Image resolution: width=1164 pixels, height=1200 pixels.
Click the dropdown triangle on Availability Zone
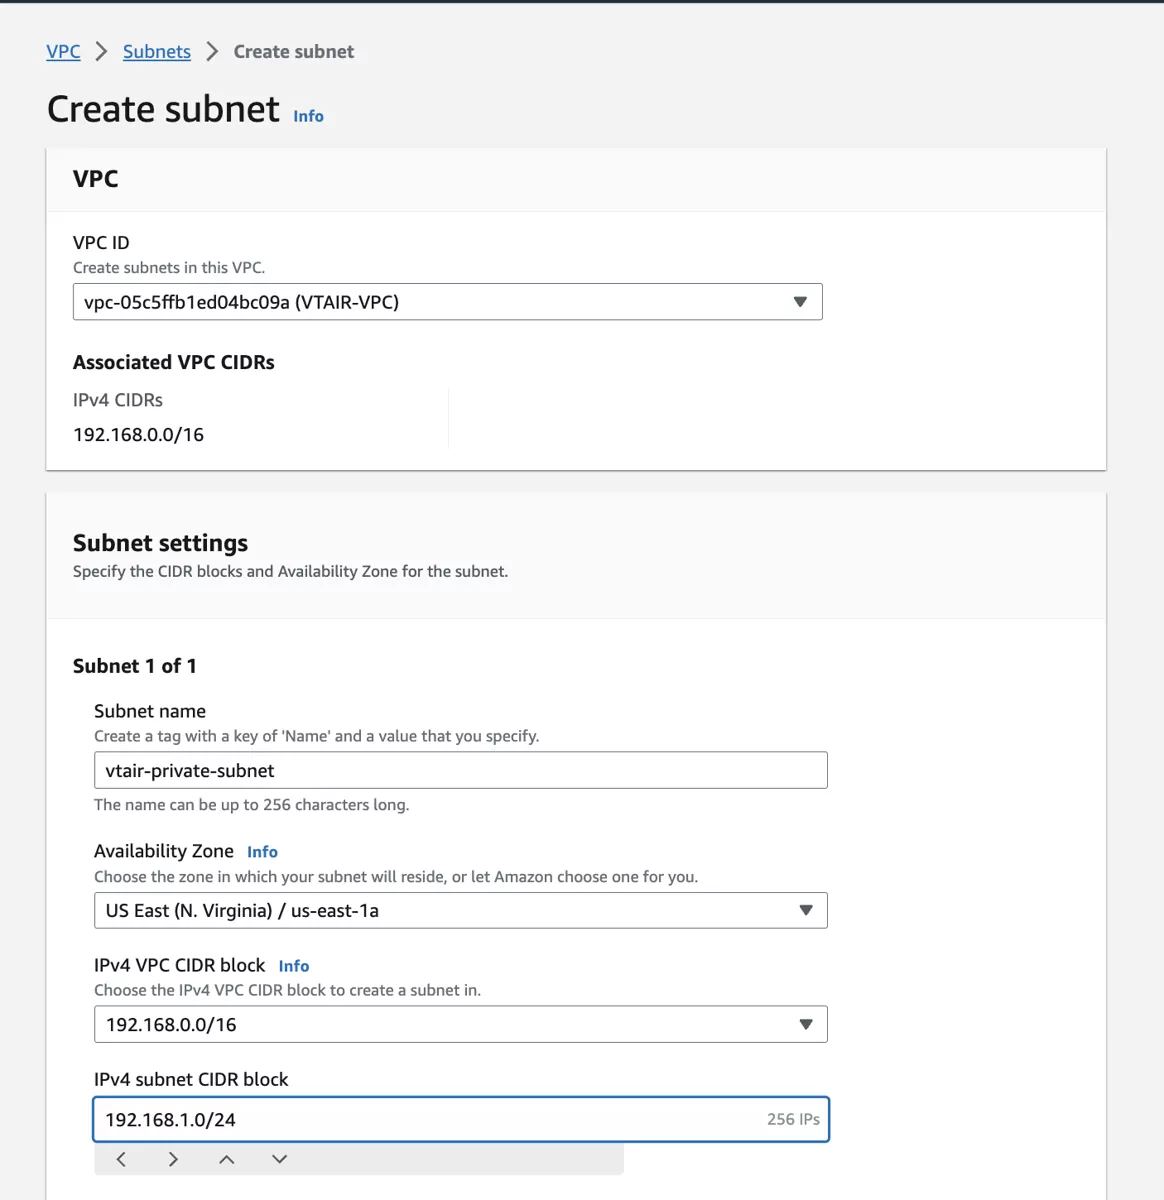(806, 910)
